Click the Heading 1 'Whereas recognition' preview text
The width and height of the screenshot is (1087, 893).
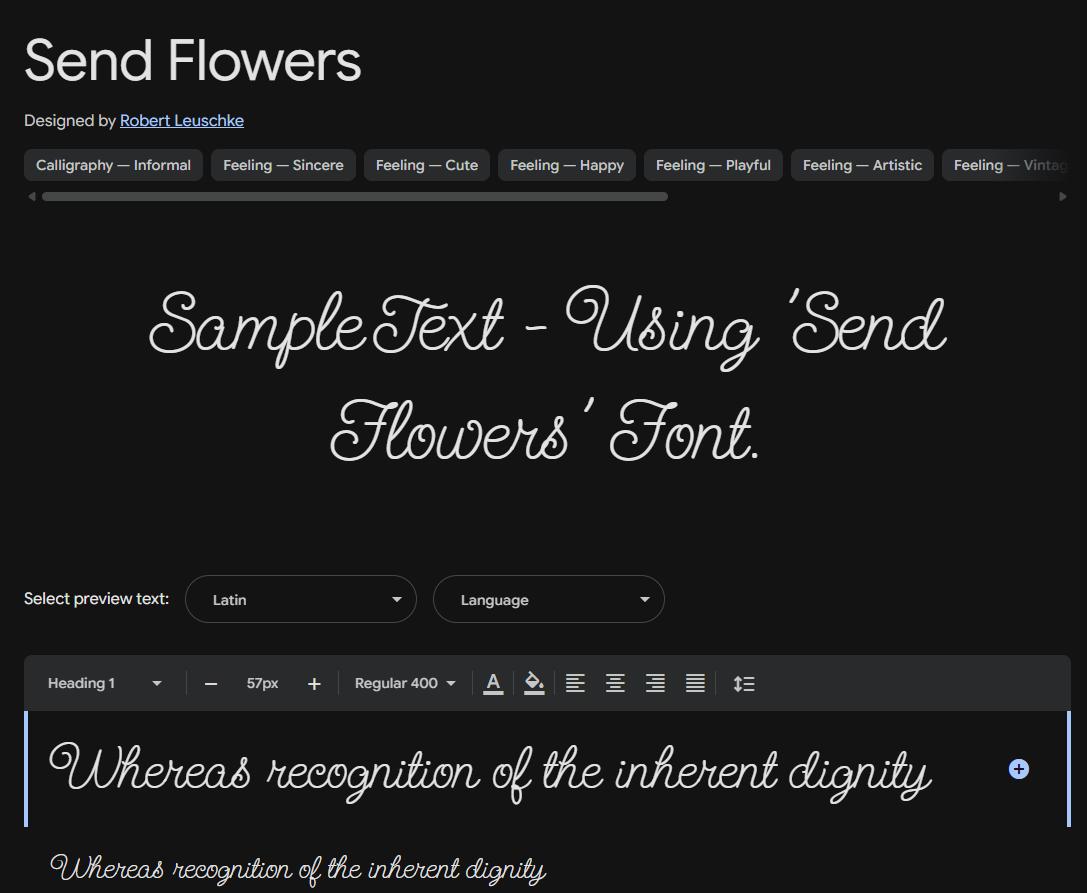tap(491, 772)
